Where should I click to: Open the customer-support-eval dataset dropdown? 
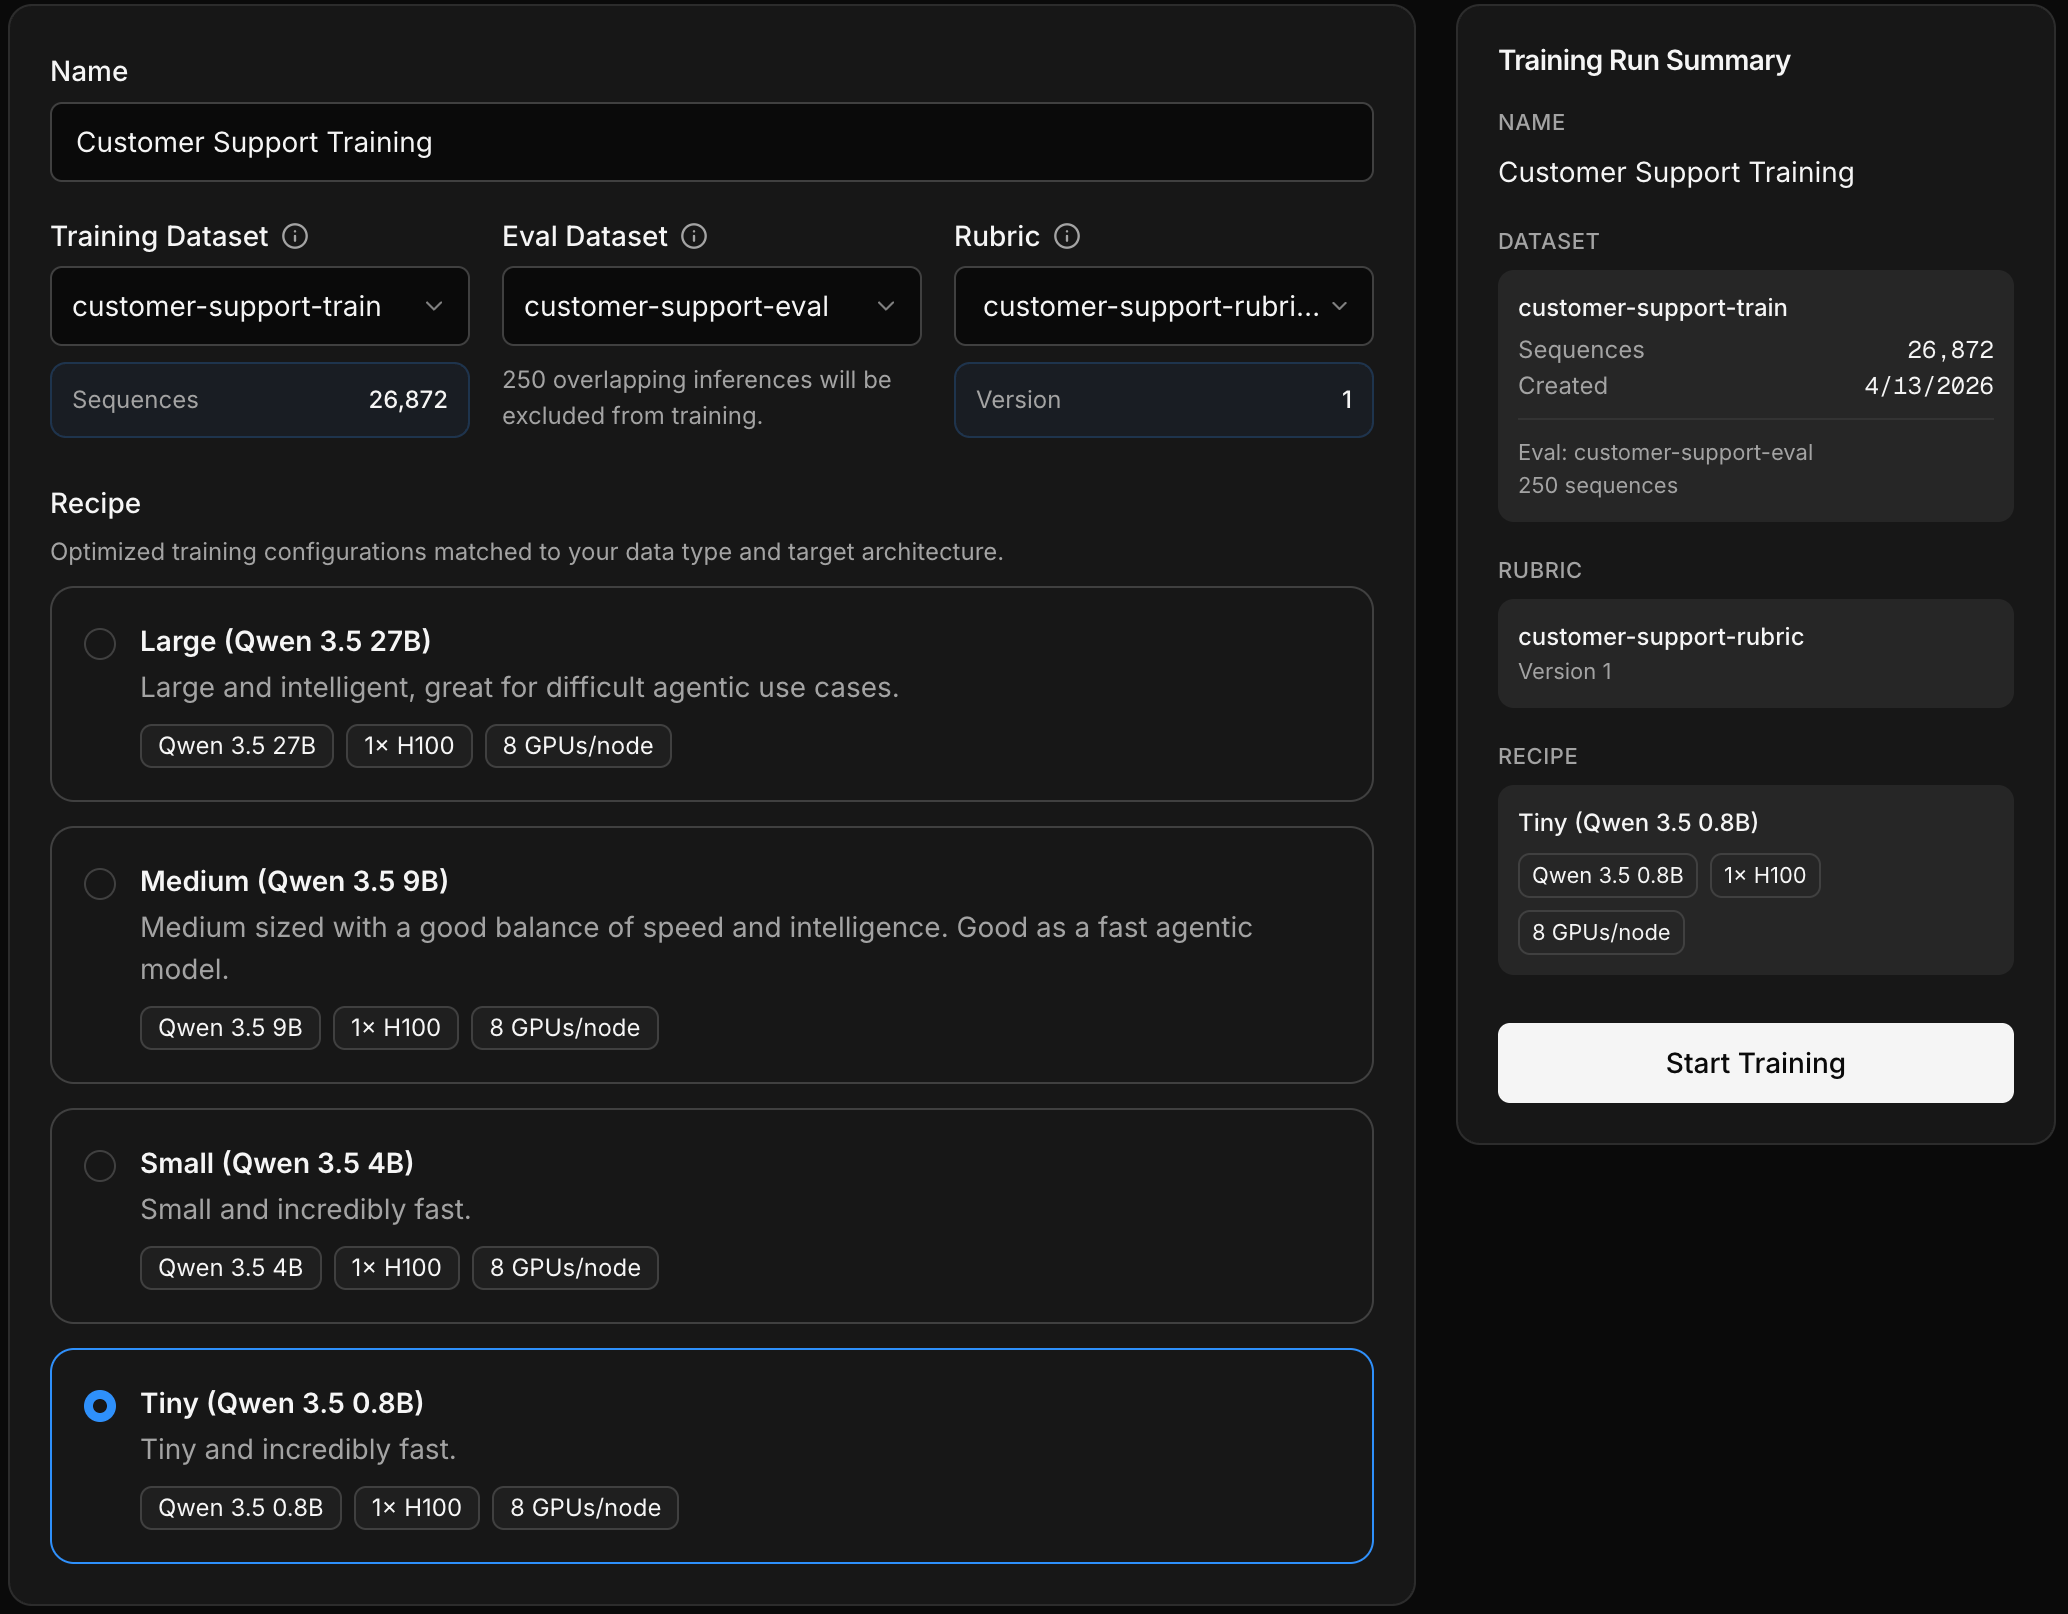click(712, 306)
